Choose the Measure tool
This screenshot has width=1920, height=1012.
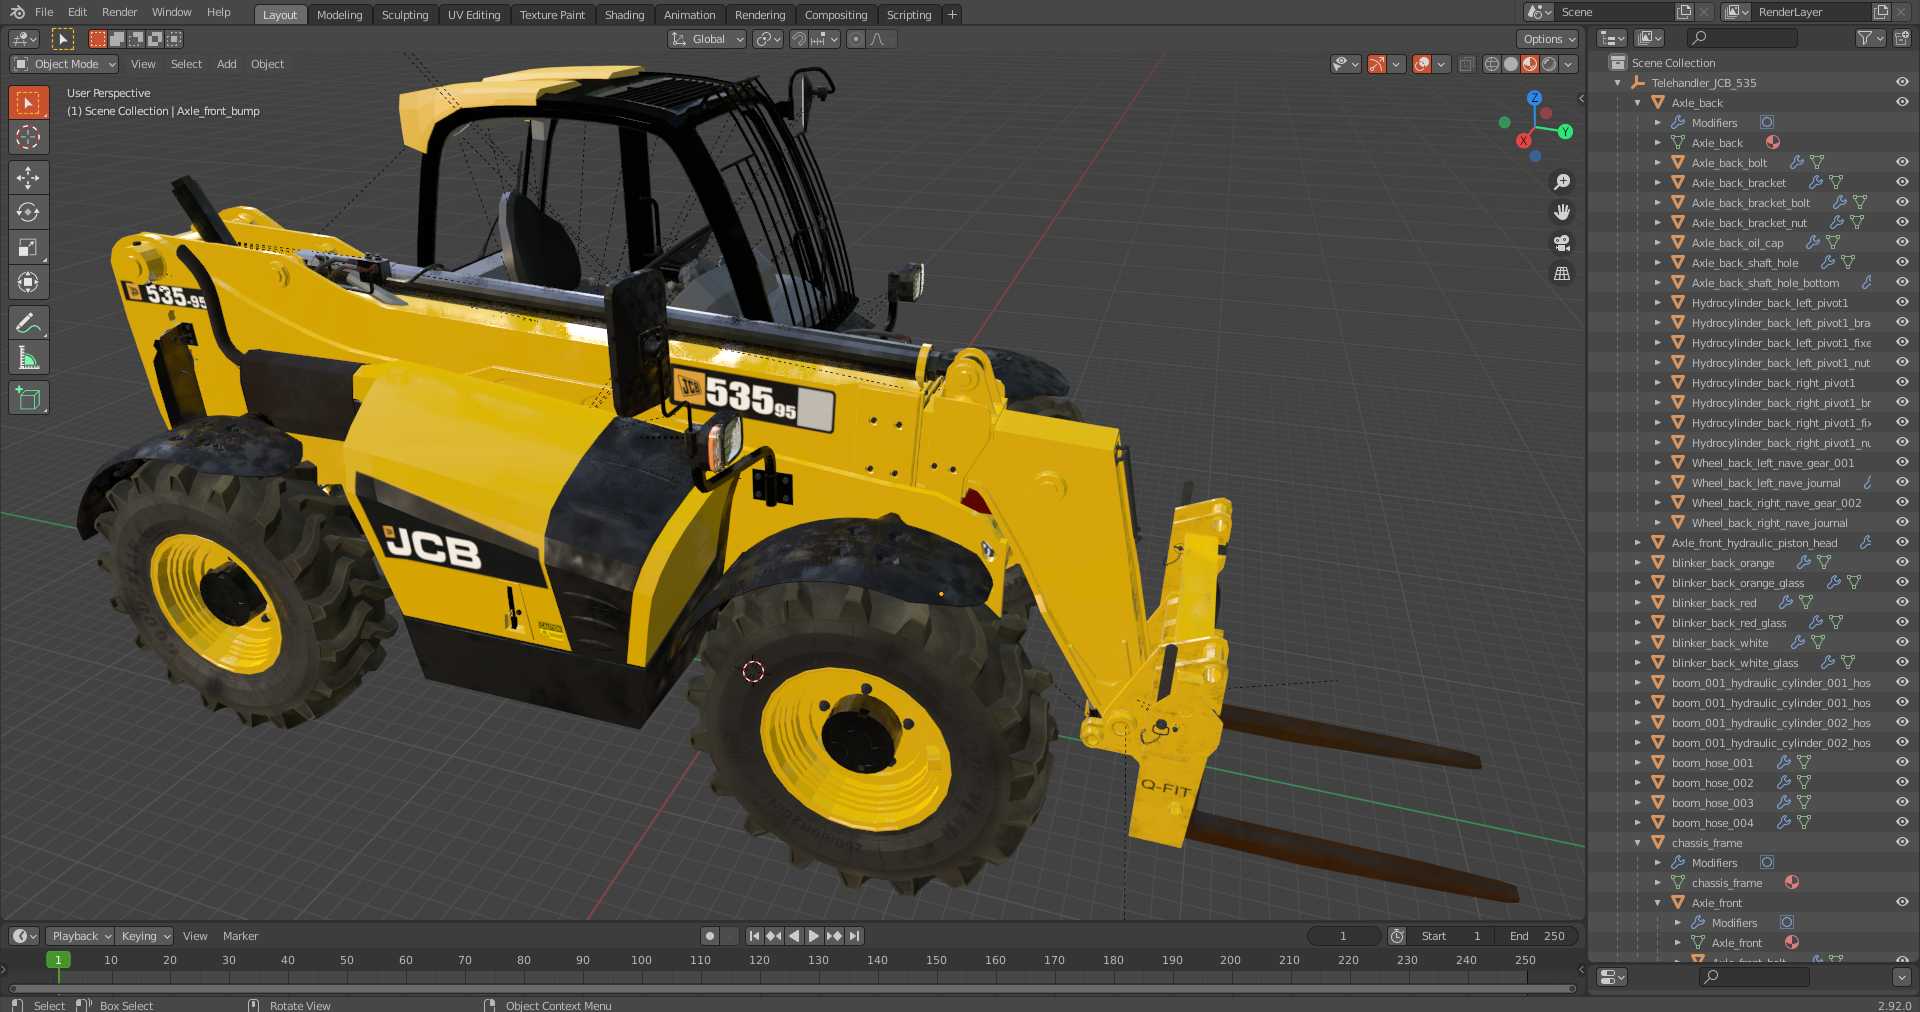[x=28, y=357]
